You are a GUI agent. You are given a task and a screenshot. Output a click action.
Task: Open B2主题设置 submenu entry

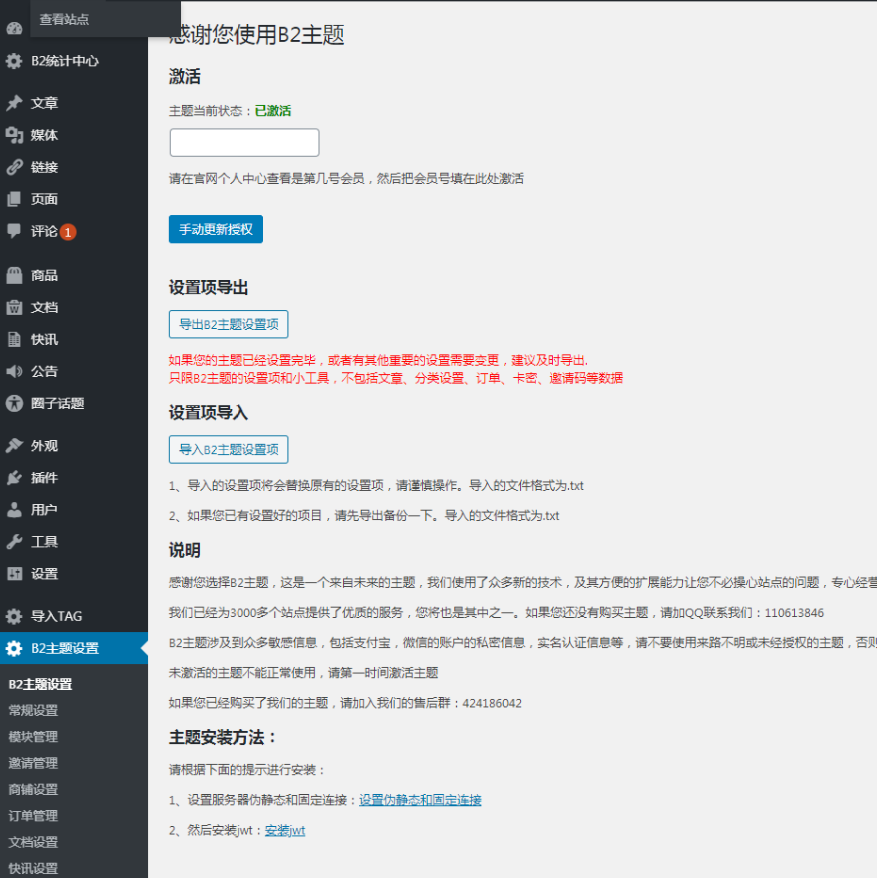pos(40,684)
